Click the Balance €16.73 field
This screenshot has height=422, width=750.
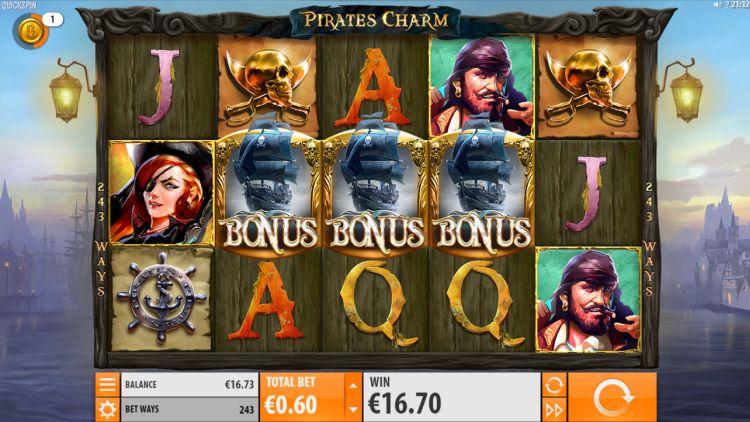click(189, 385)
